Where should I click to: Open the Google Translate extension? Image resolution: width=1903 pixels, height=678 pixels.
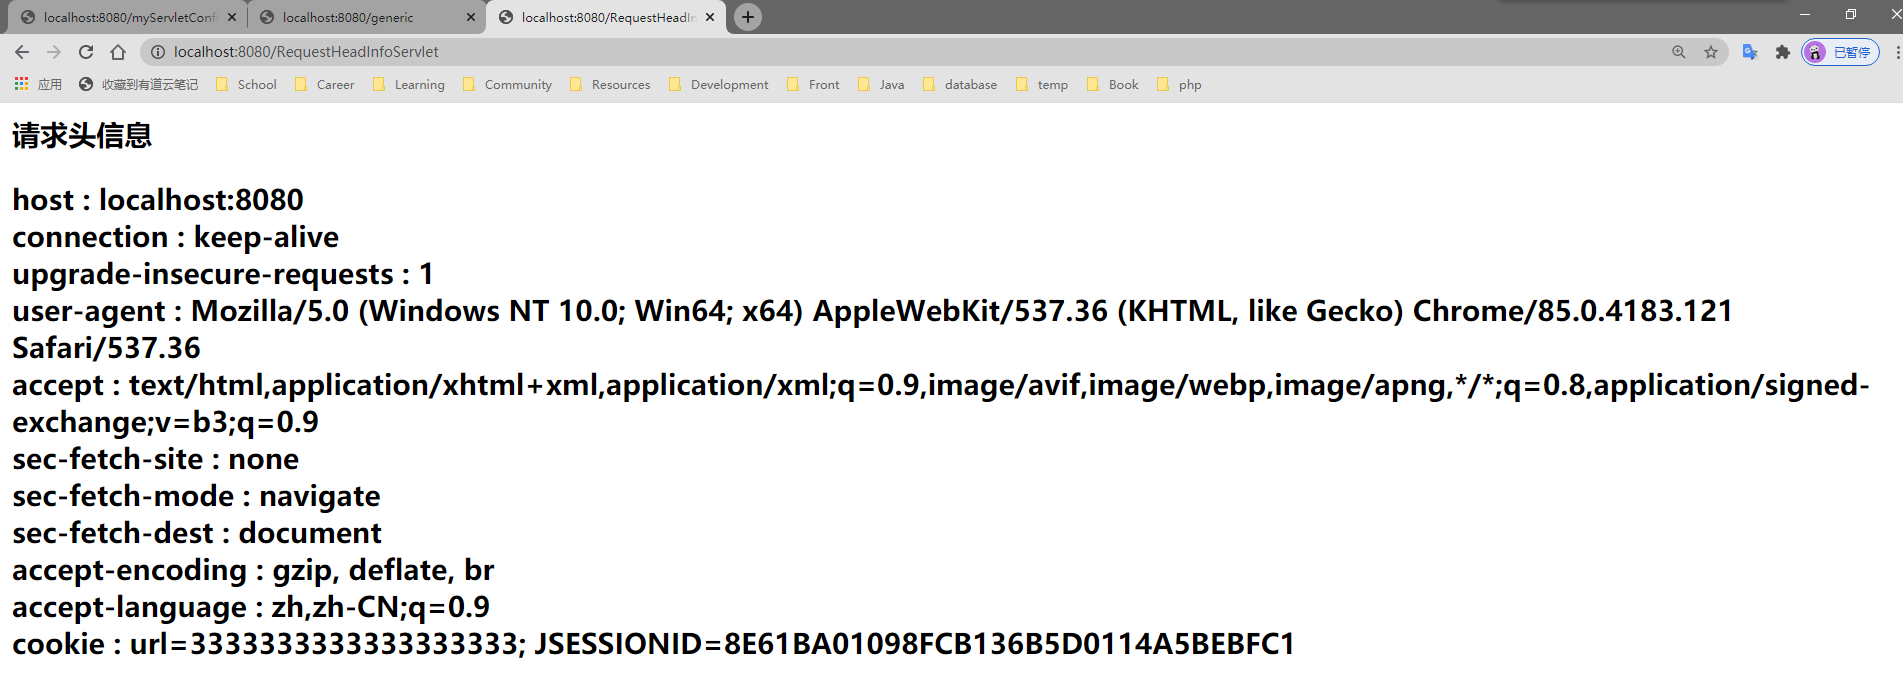point(1750,52)
